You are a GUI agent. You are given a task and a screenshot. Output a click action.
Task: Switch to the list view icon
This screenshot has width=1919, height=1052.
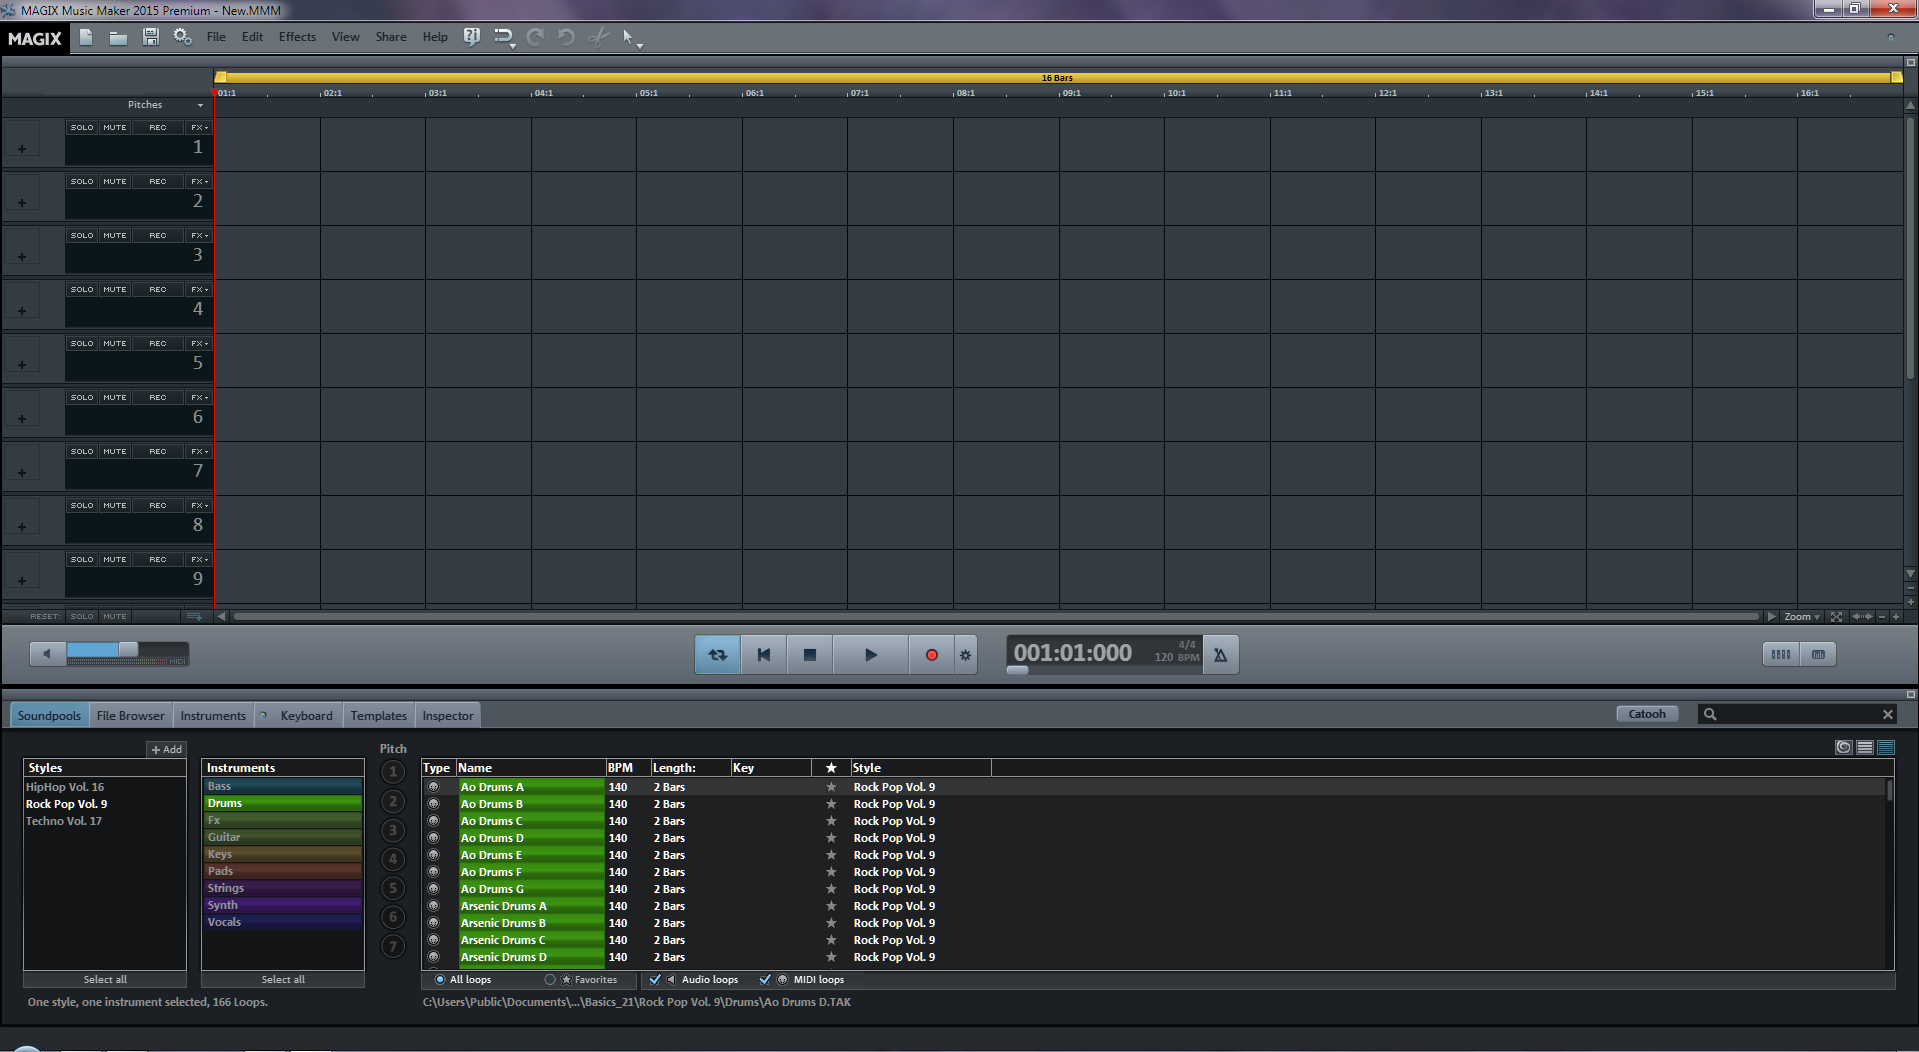pos(1865,747)
